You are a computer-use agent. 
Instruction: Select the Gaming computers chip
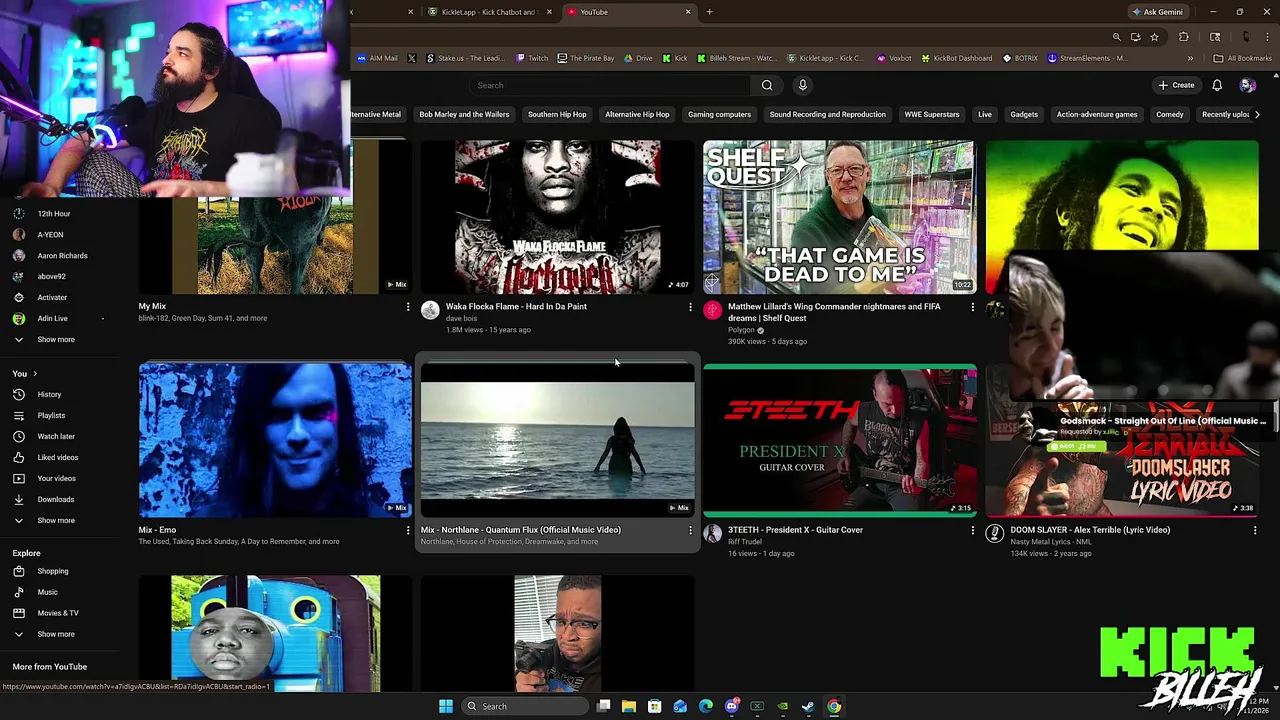click(x=719, y=114)
